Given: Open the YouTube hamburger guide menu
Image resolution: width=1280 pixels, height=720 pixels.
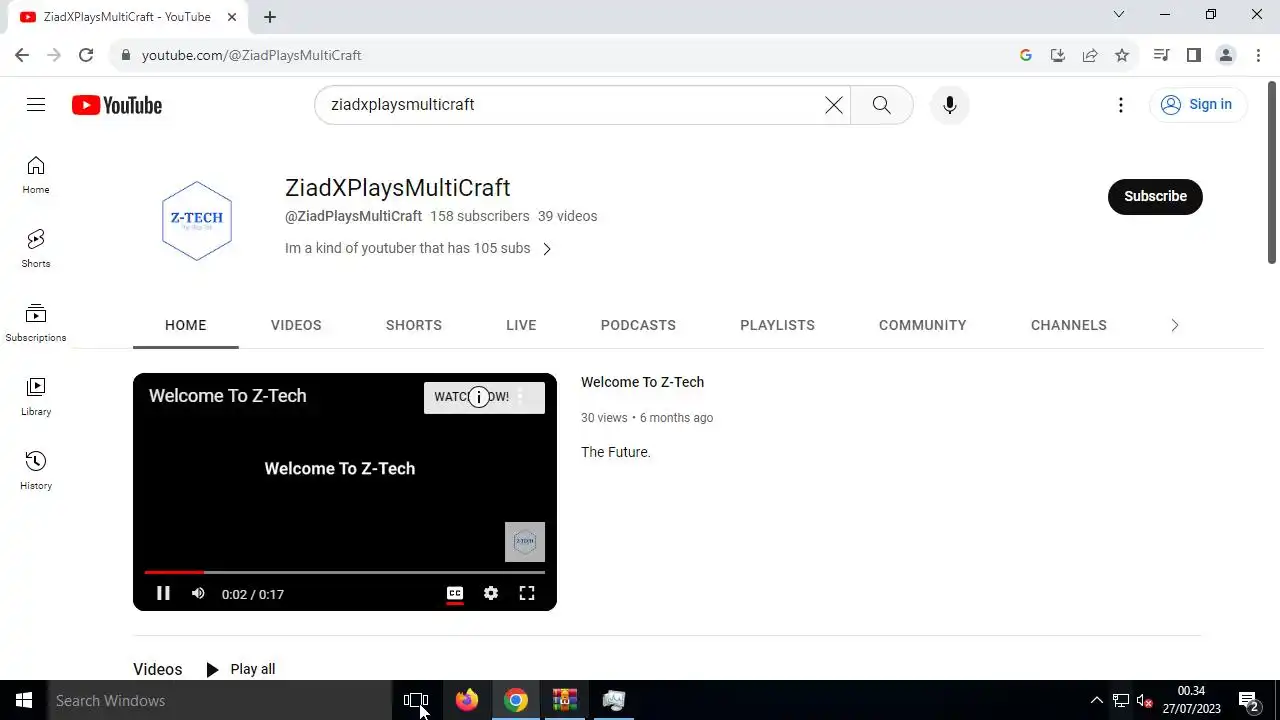Looking at the screenshot, I should pos(36,105).
